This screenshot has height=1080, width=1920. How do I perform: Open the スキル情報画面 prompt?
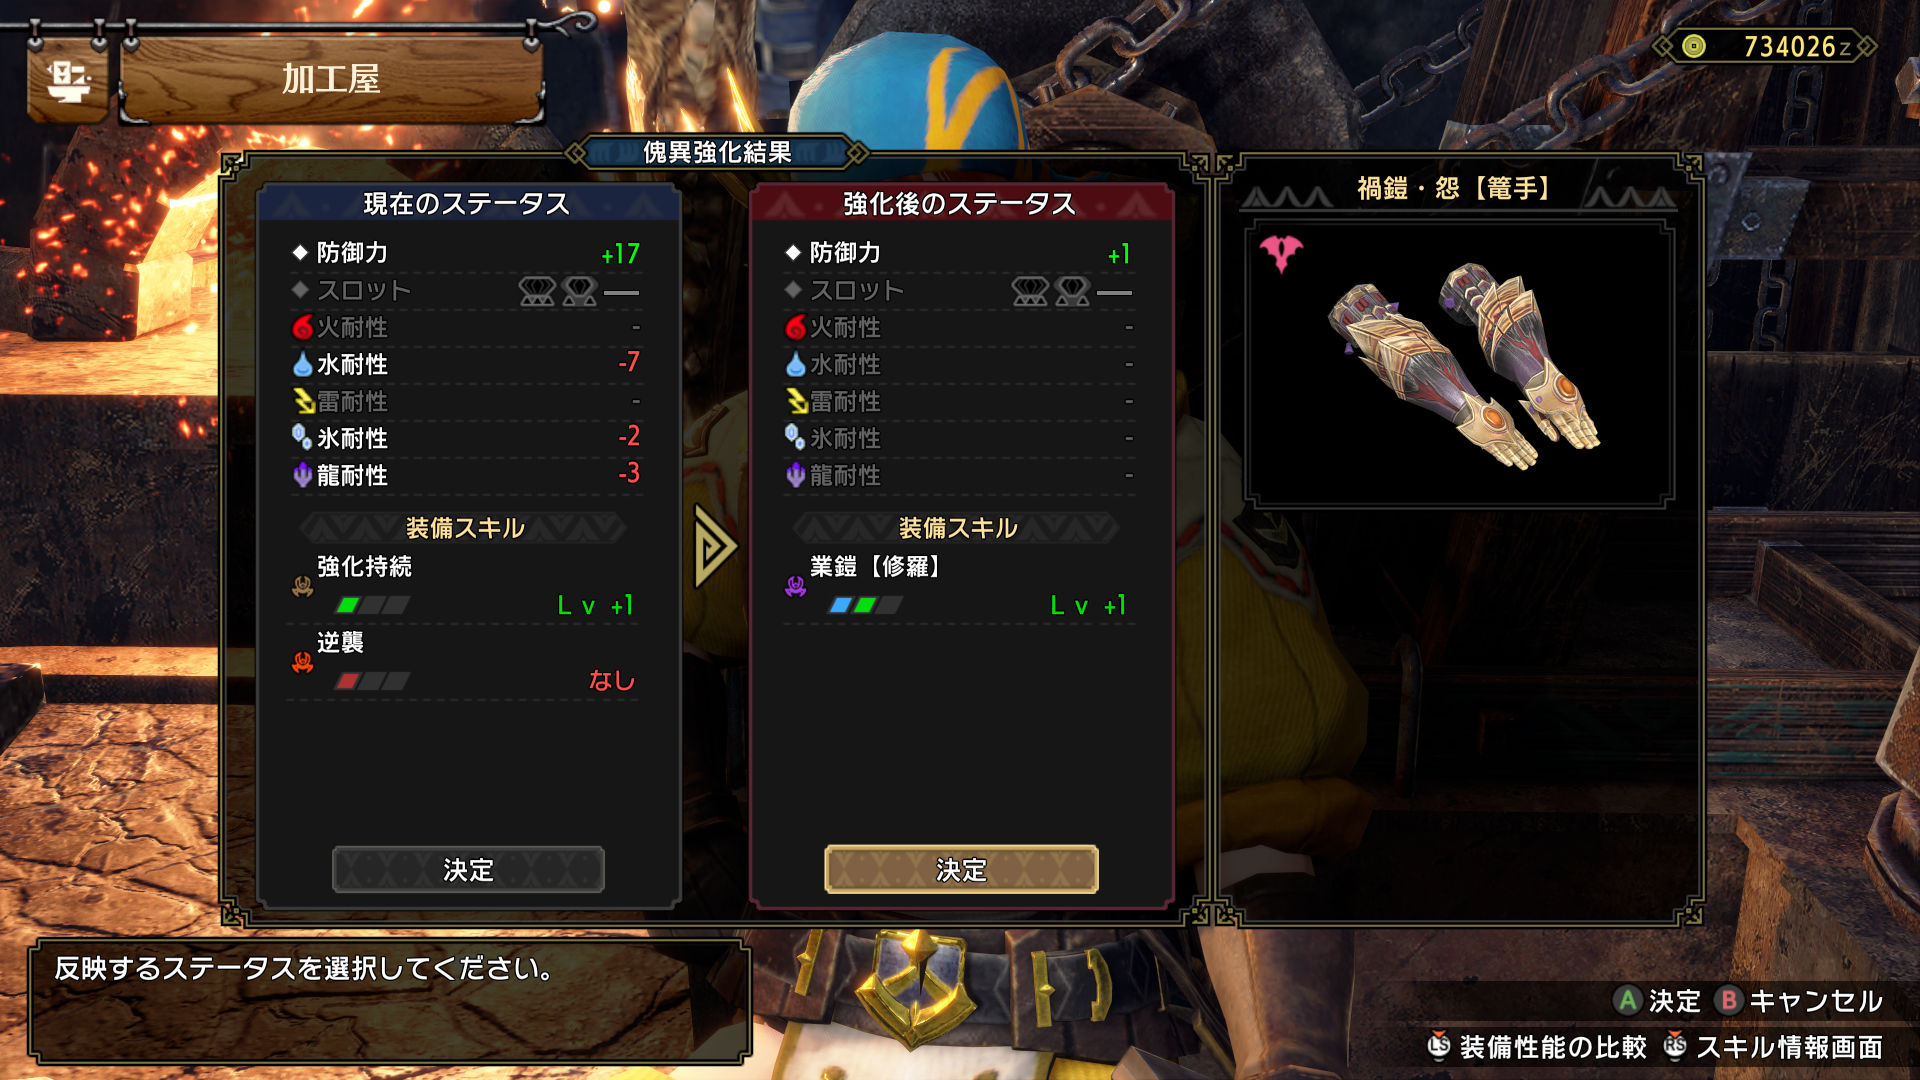coord(1774,1047)
